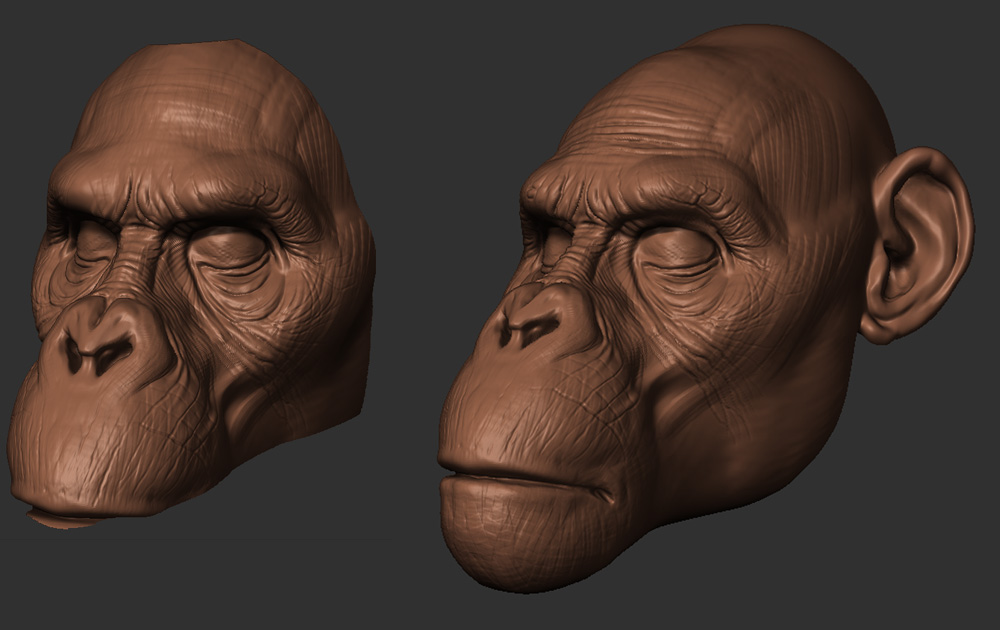The height and width of the screenshot is (630, 1000).
Task: Click the right head's eye nearest the ear
Action: [680, 250]
